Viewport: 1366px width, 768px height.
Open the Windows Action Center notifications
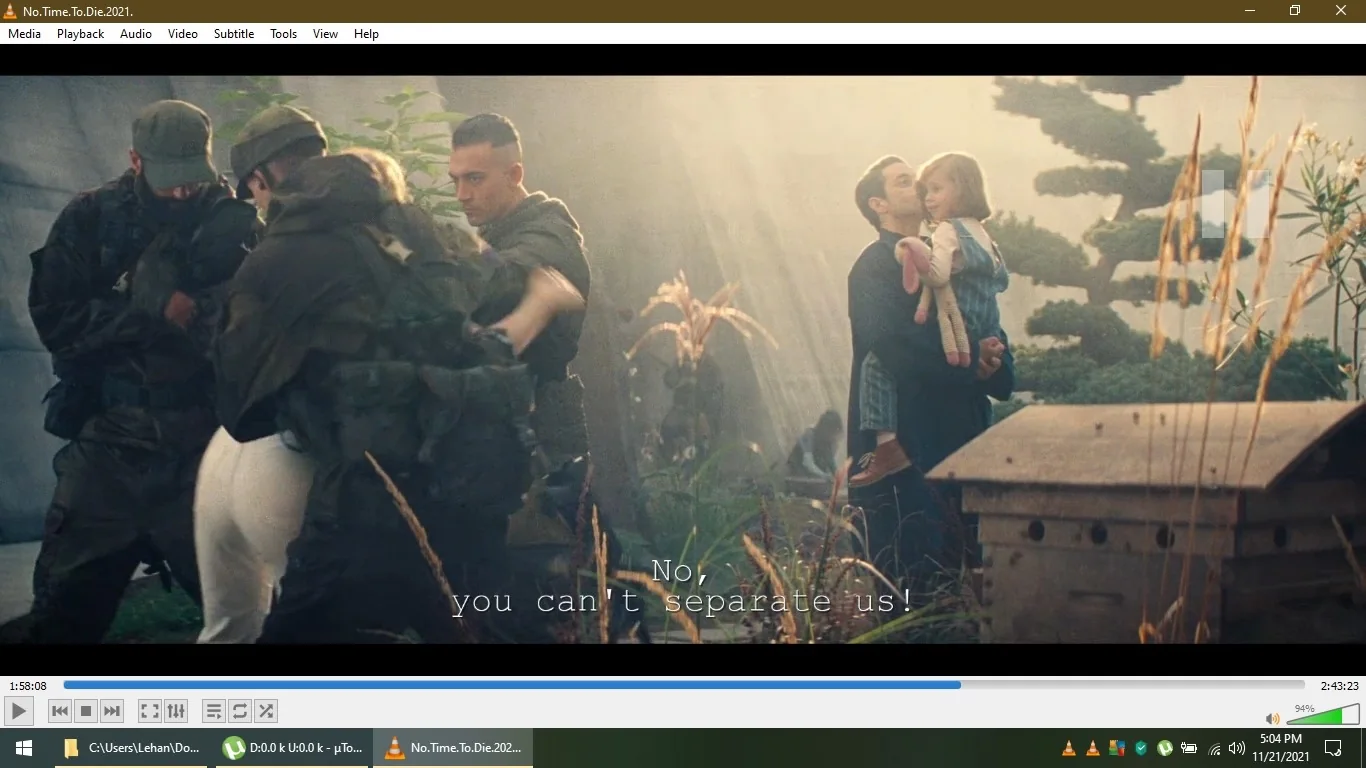tap(1333, 748)
